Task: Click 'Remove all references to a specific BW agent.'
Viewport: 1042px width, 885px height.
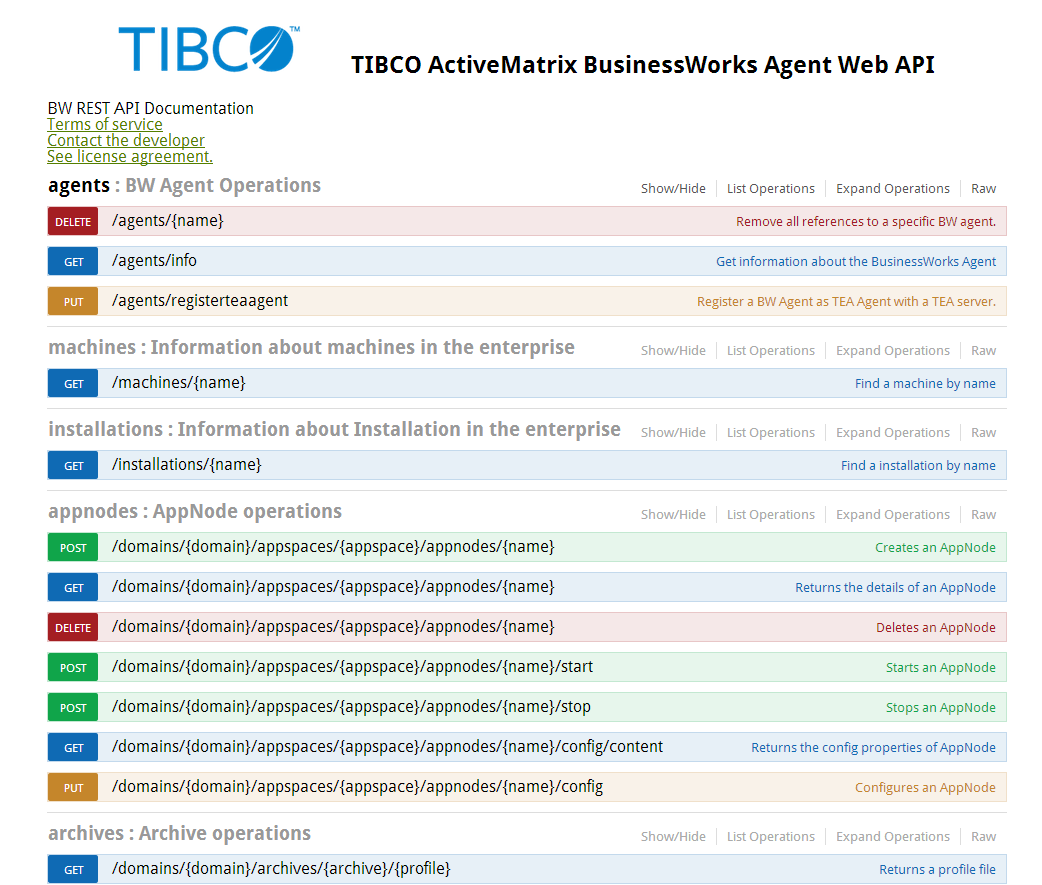Action: 866,221
